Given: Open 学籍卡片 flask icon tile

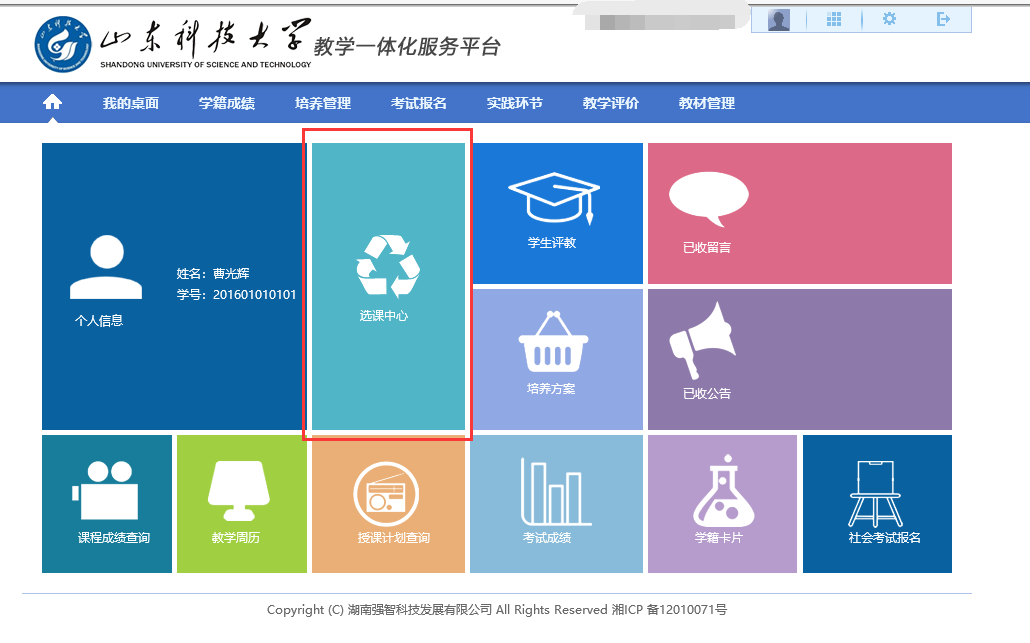Looking at the screenshot, I should [x=722, y=503].
